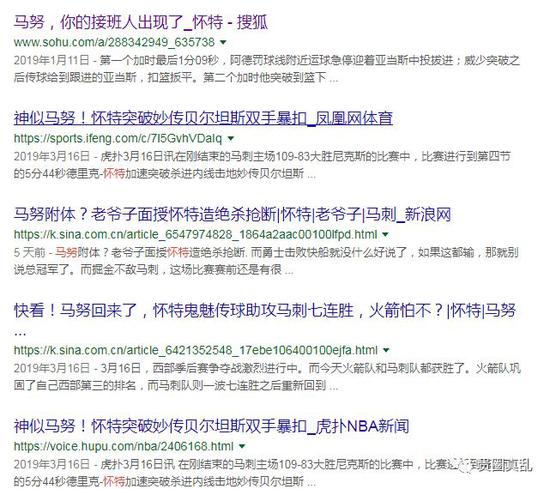
Task: Expand dropdown arrow next to voice.hupu.com URL
Action: click(x=242, y=447)
